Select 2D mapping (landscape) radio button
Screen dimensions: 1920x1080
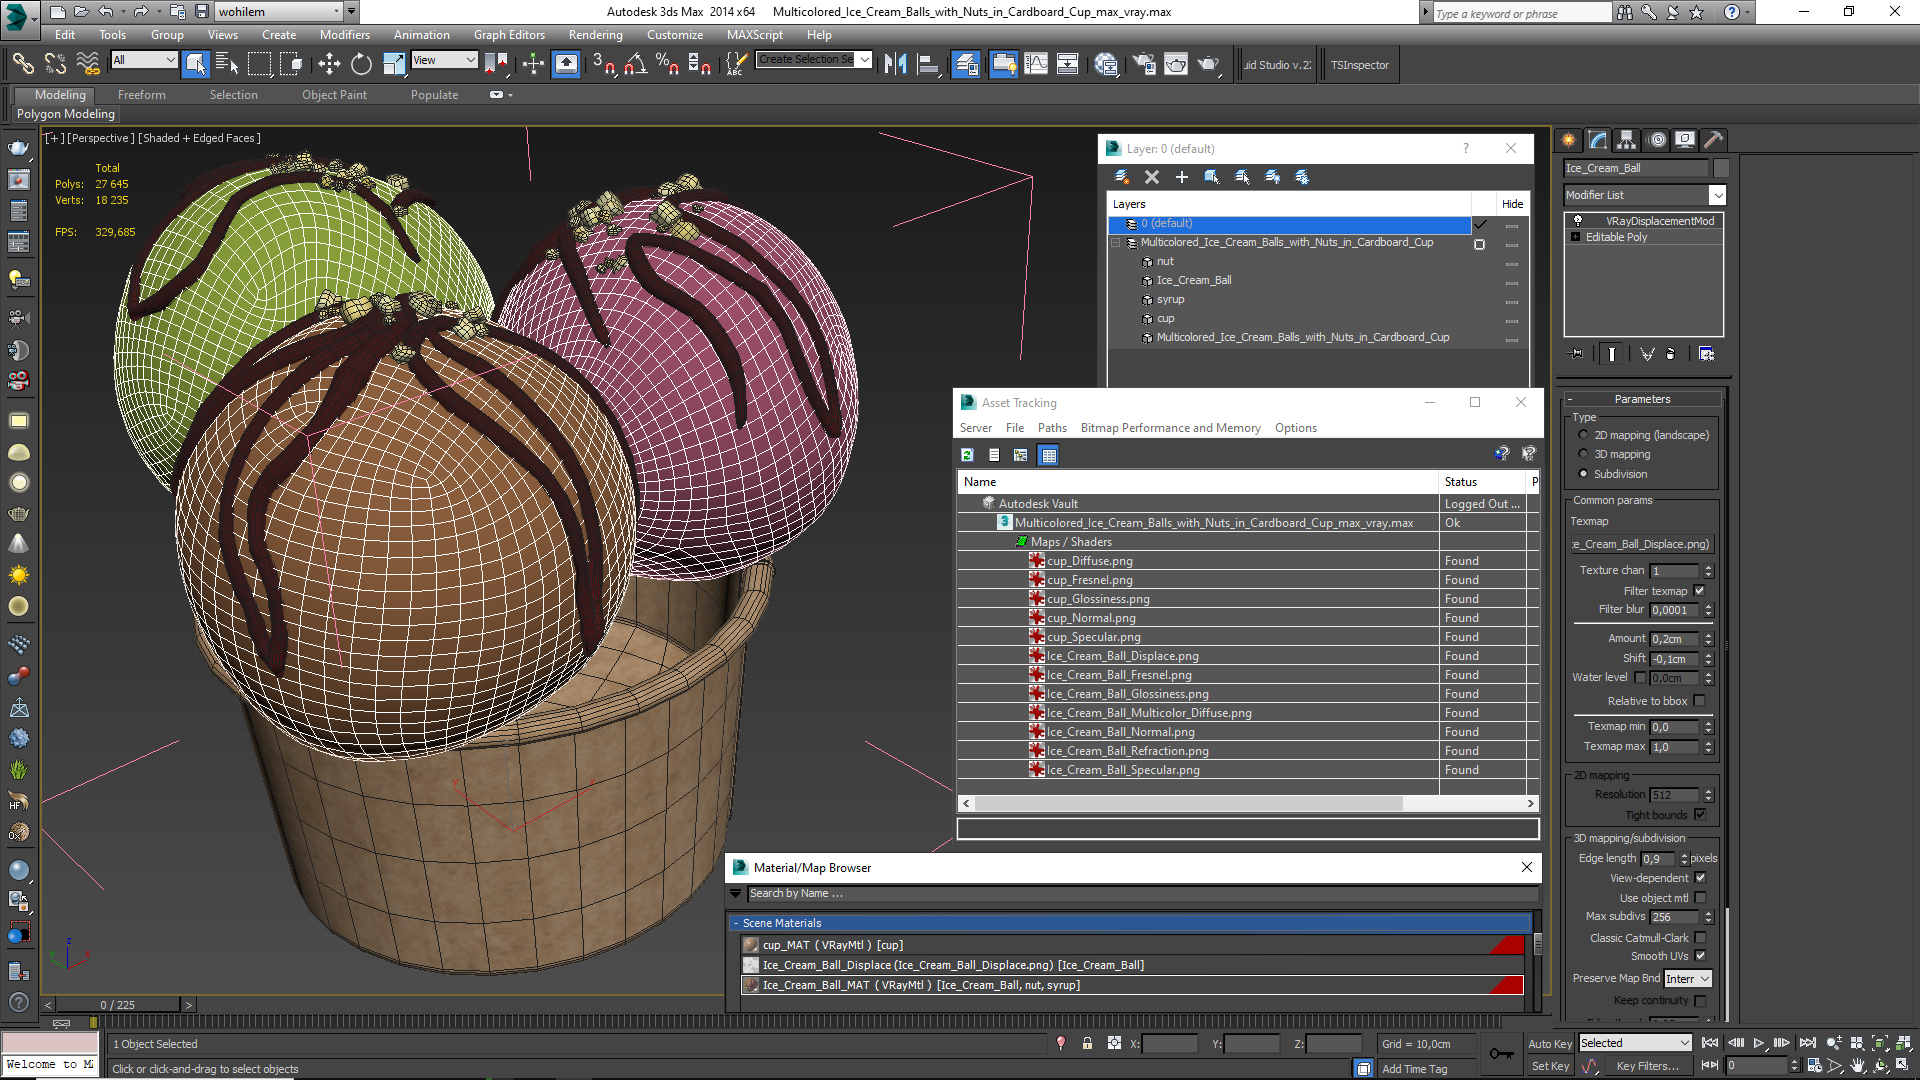(x=1583, y=435)
